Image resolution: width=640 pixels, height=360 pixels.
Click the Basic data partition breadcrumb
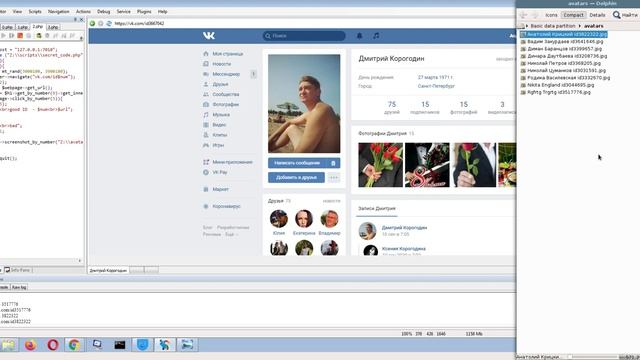coord(553,26)
